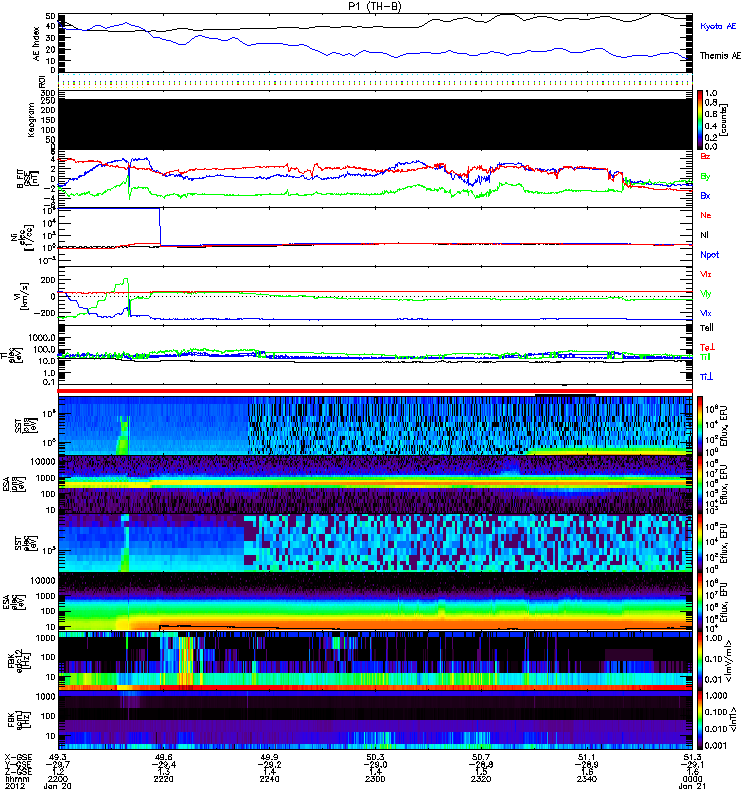Click the 50.3 X-GSE value

click(x=375, y=757)
